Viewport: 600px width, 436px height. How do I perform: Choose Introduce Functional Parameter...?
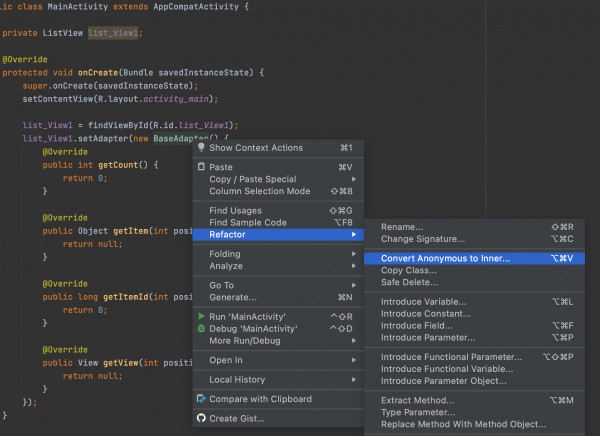[474, 357]
